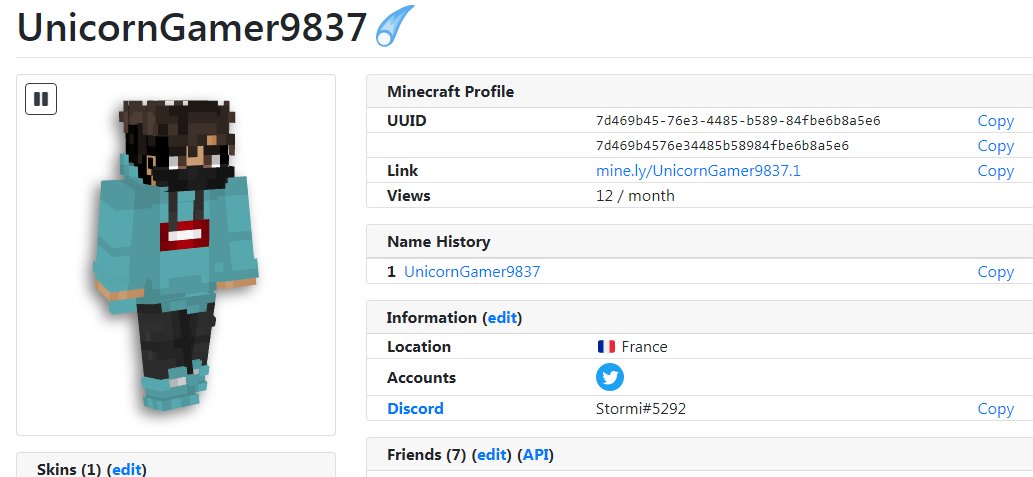Open the Twitter account icon

(x=609, y=378)
